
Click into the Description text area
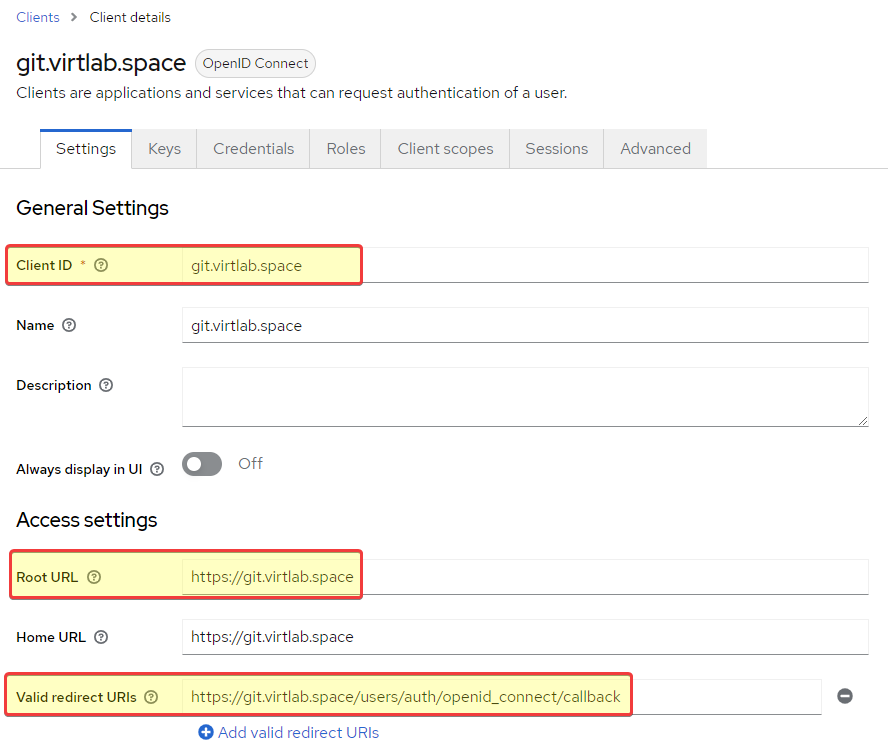tap(525, 396)
